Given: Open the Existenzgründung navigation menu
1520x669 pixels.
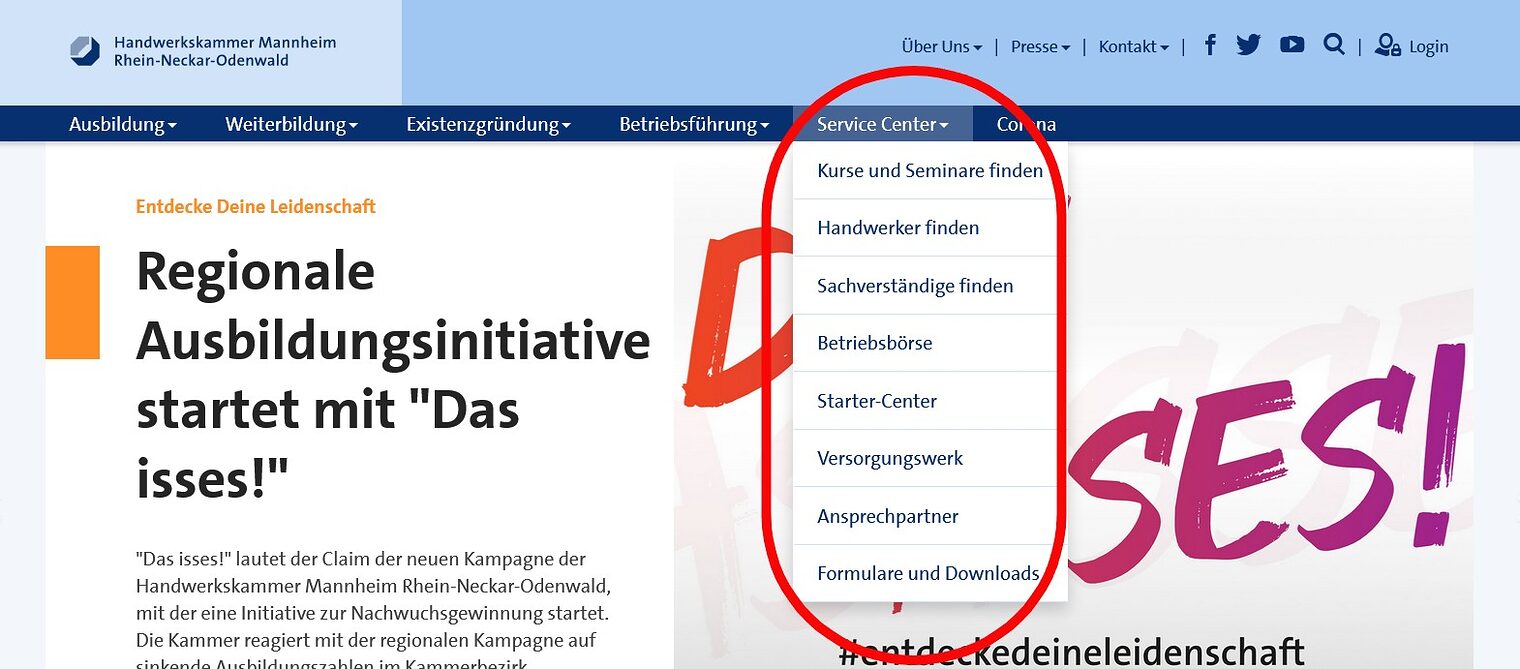Looking at the screenshot, I should tap(488, 124).
